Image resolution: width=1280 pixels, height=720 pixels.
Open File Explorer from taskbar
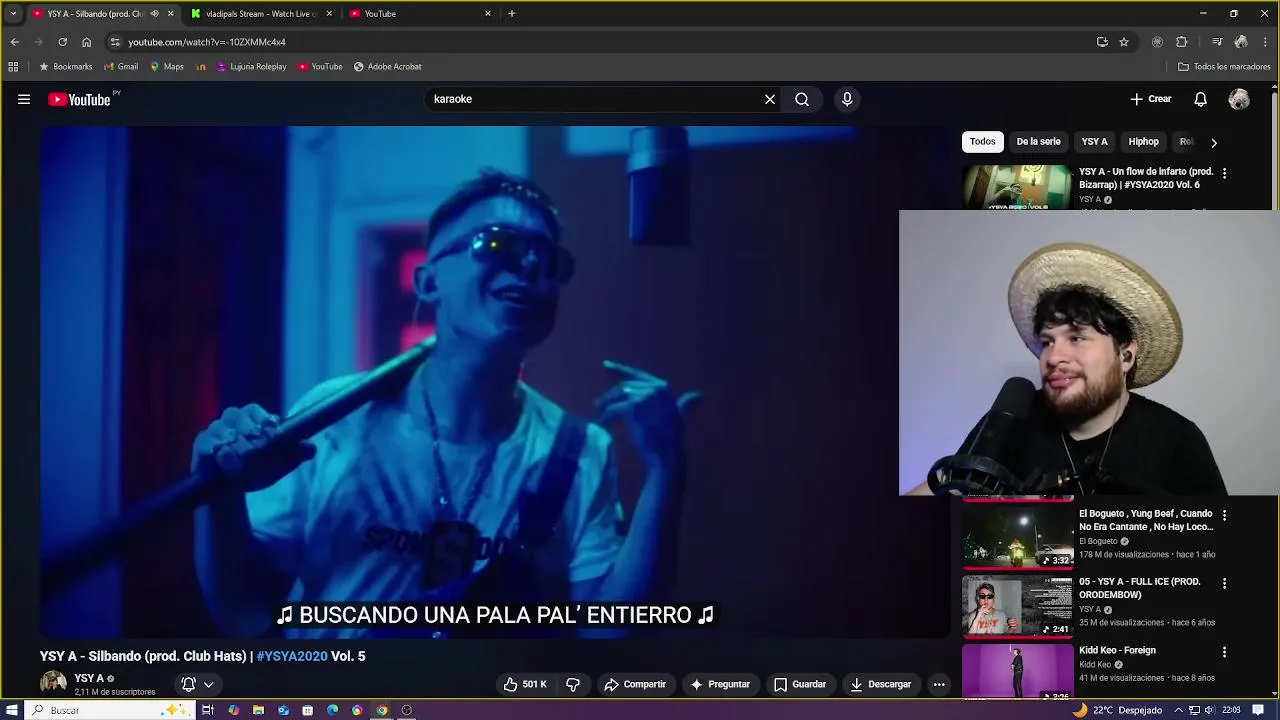click(258, 710)
